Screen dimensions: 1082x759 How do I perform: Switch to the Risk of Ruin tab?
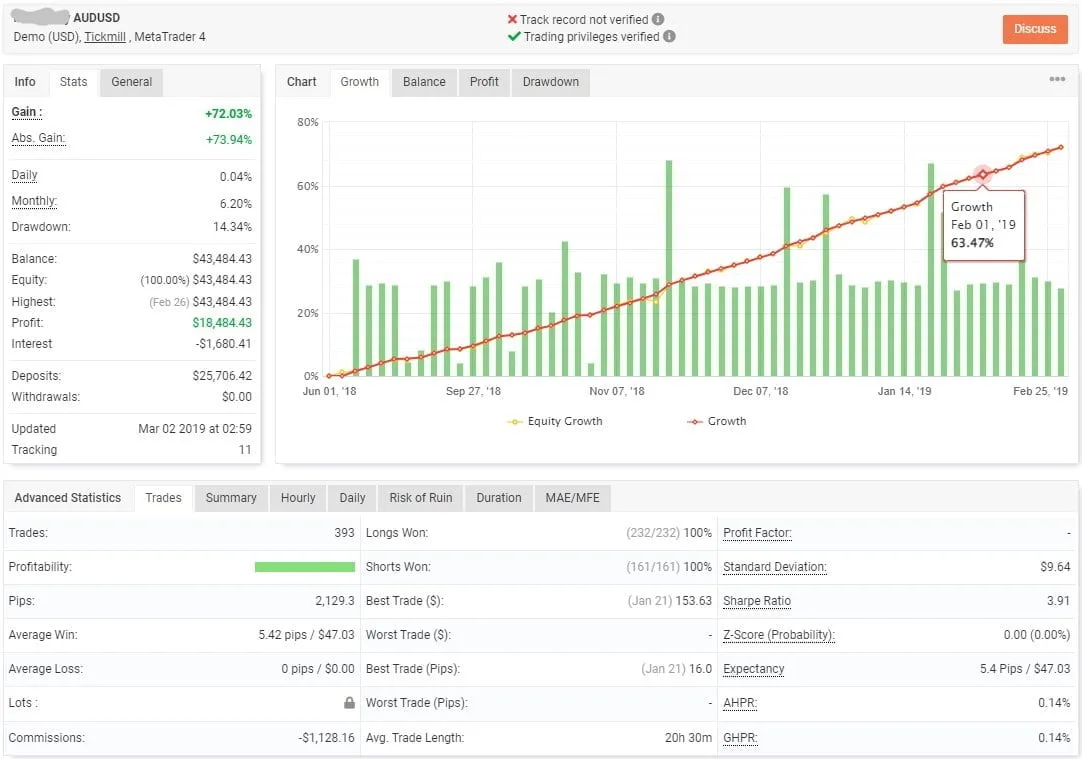[x=419, y=497]
